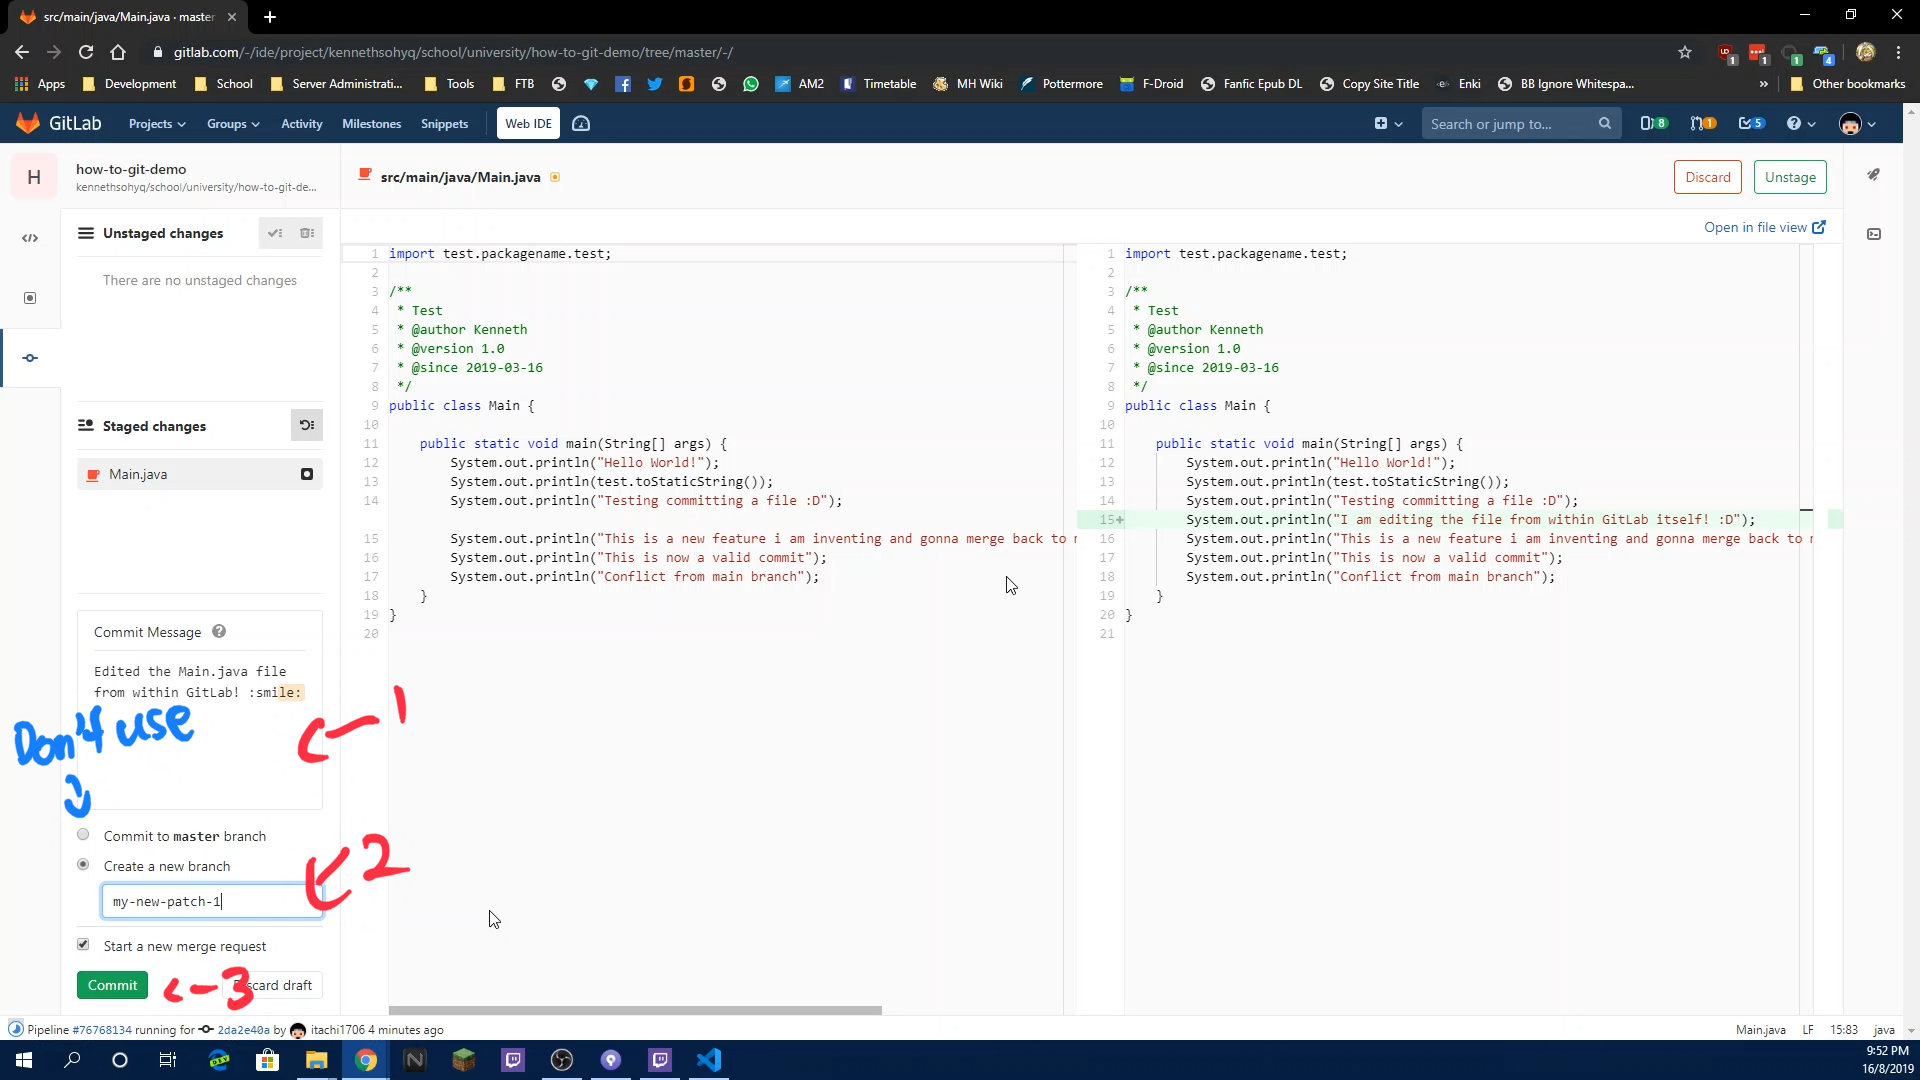Switch to the Web IDE tab
The height and width of the screenshot is (1080, 1920).
pos(527,123)
